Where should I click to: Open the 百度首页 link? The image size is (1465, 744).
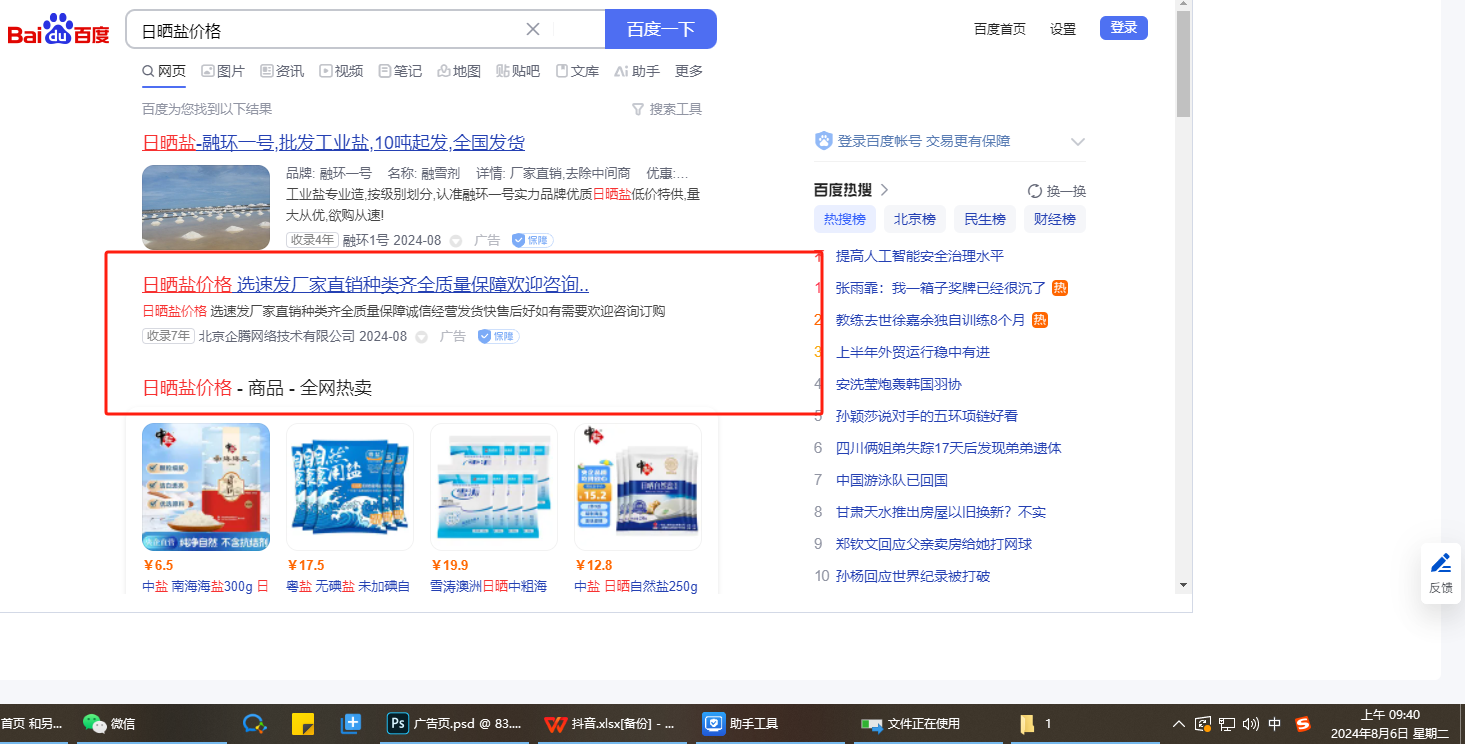point(1000,29)
